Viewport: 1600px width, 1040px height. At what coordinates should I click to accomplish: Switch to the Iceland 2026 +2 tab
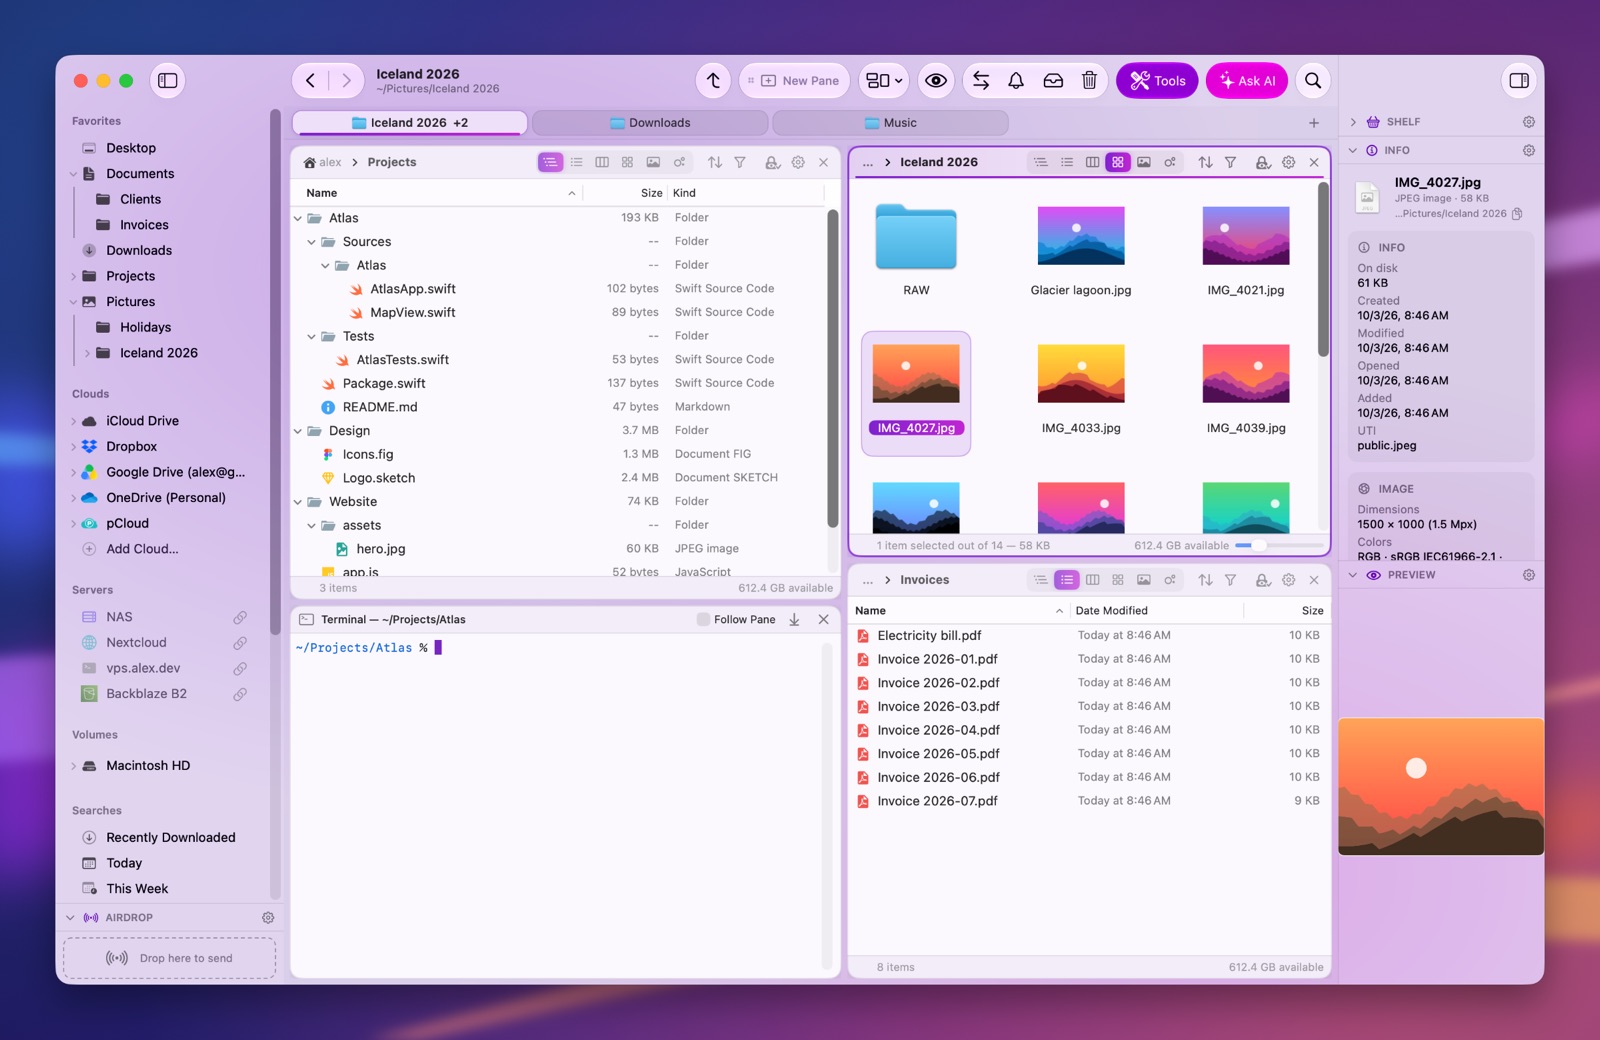click(410, 123)
